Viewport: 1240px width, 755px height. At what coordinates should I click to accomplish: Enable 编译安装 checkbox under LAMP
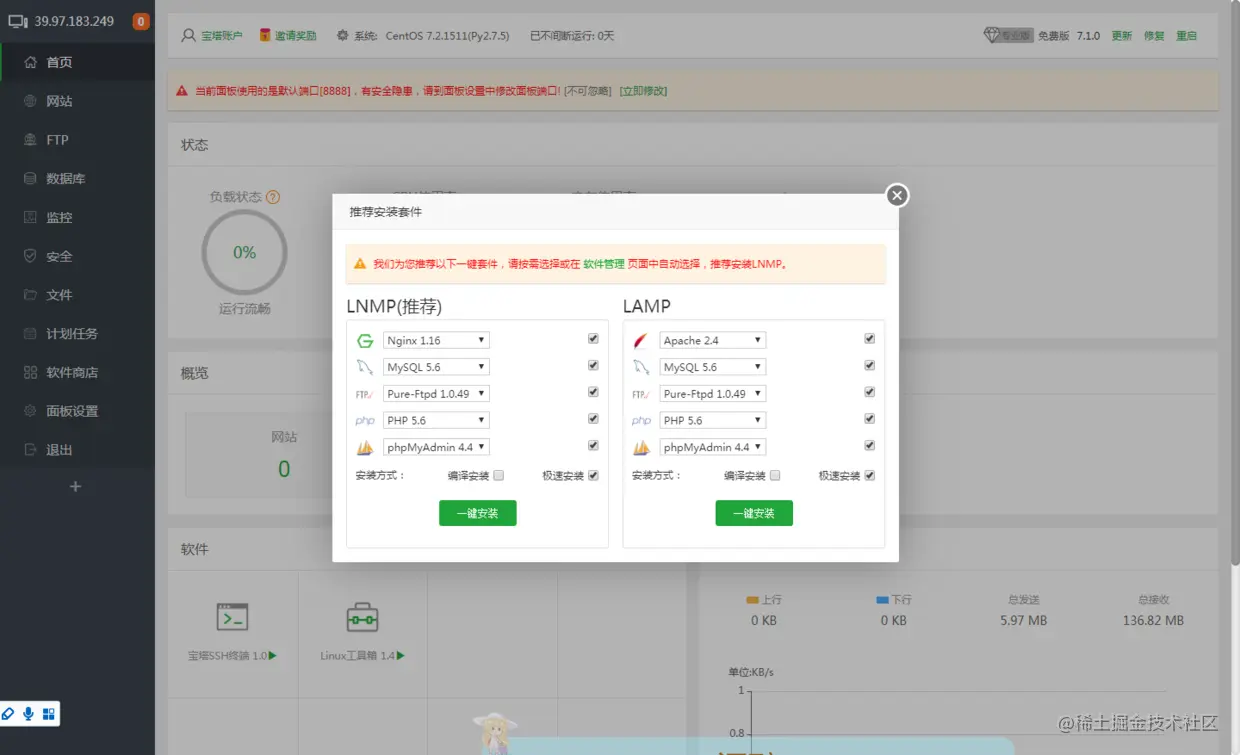click(x=775, y=476)
